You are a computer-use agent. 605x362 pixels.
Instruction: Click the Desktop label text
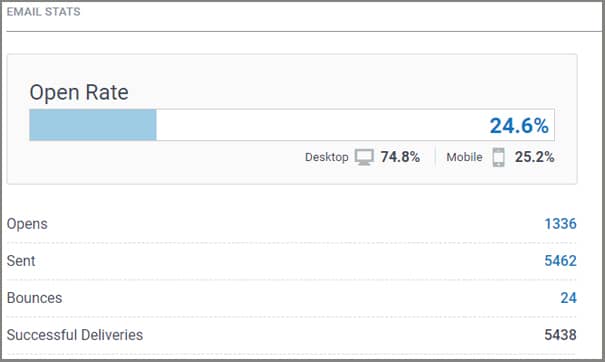pyautogui.click(x=326, y=157)
